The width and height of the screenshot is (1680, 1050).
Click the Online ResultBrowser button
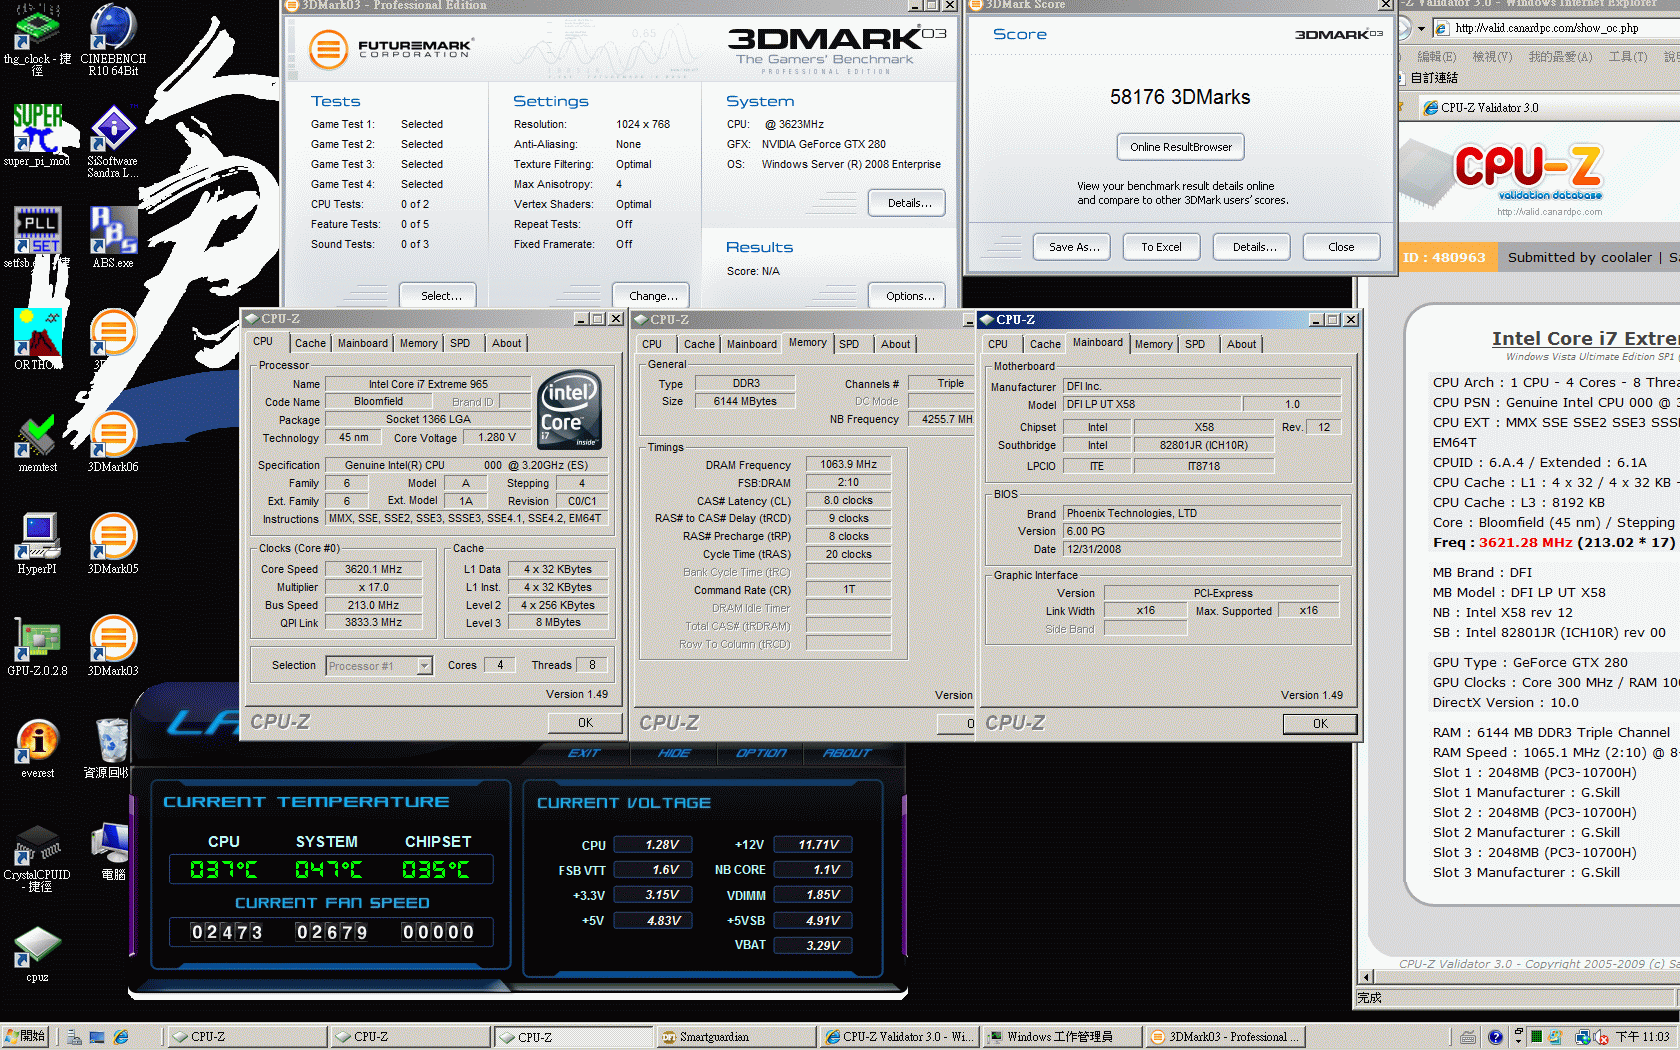pyautogui.click(x=1181, y=147)
